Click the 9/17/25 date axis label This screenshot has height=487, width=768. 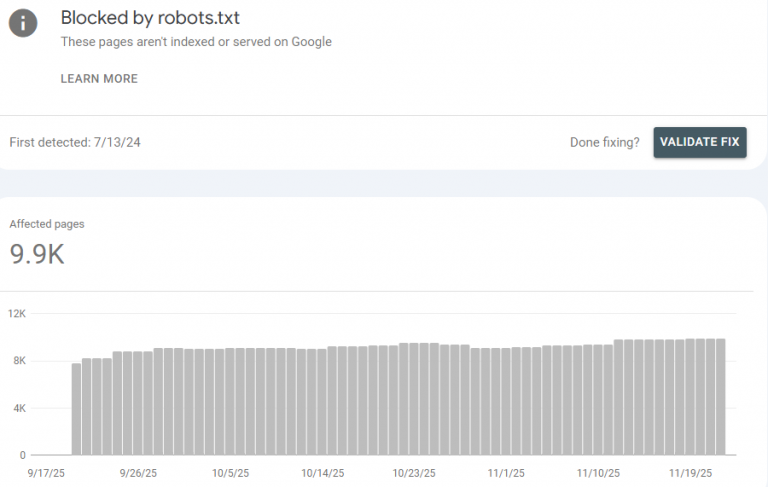click(x=47, y=473)
